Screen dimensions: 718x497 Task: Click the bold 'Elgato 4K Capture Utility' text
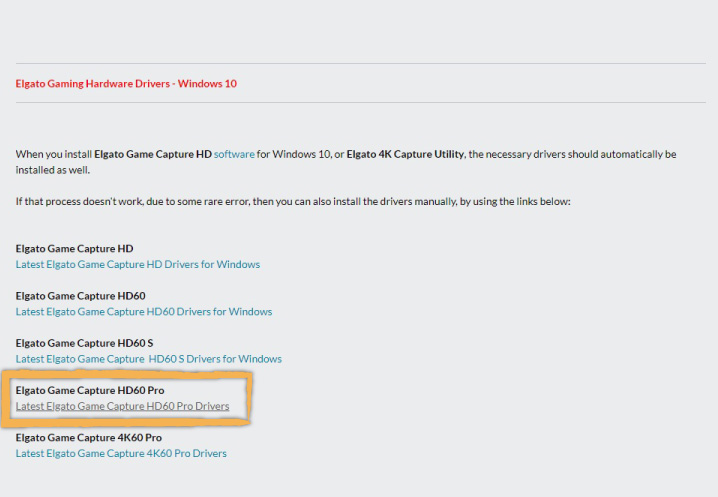405,154
